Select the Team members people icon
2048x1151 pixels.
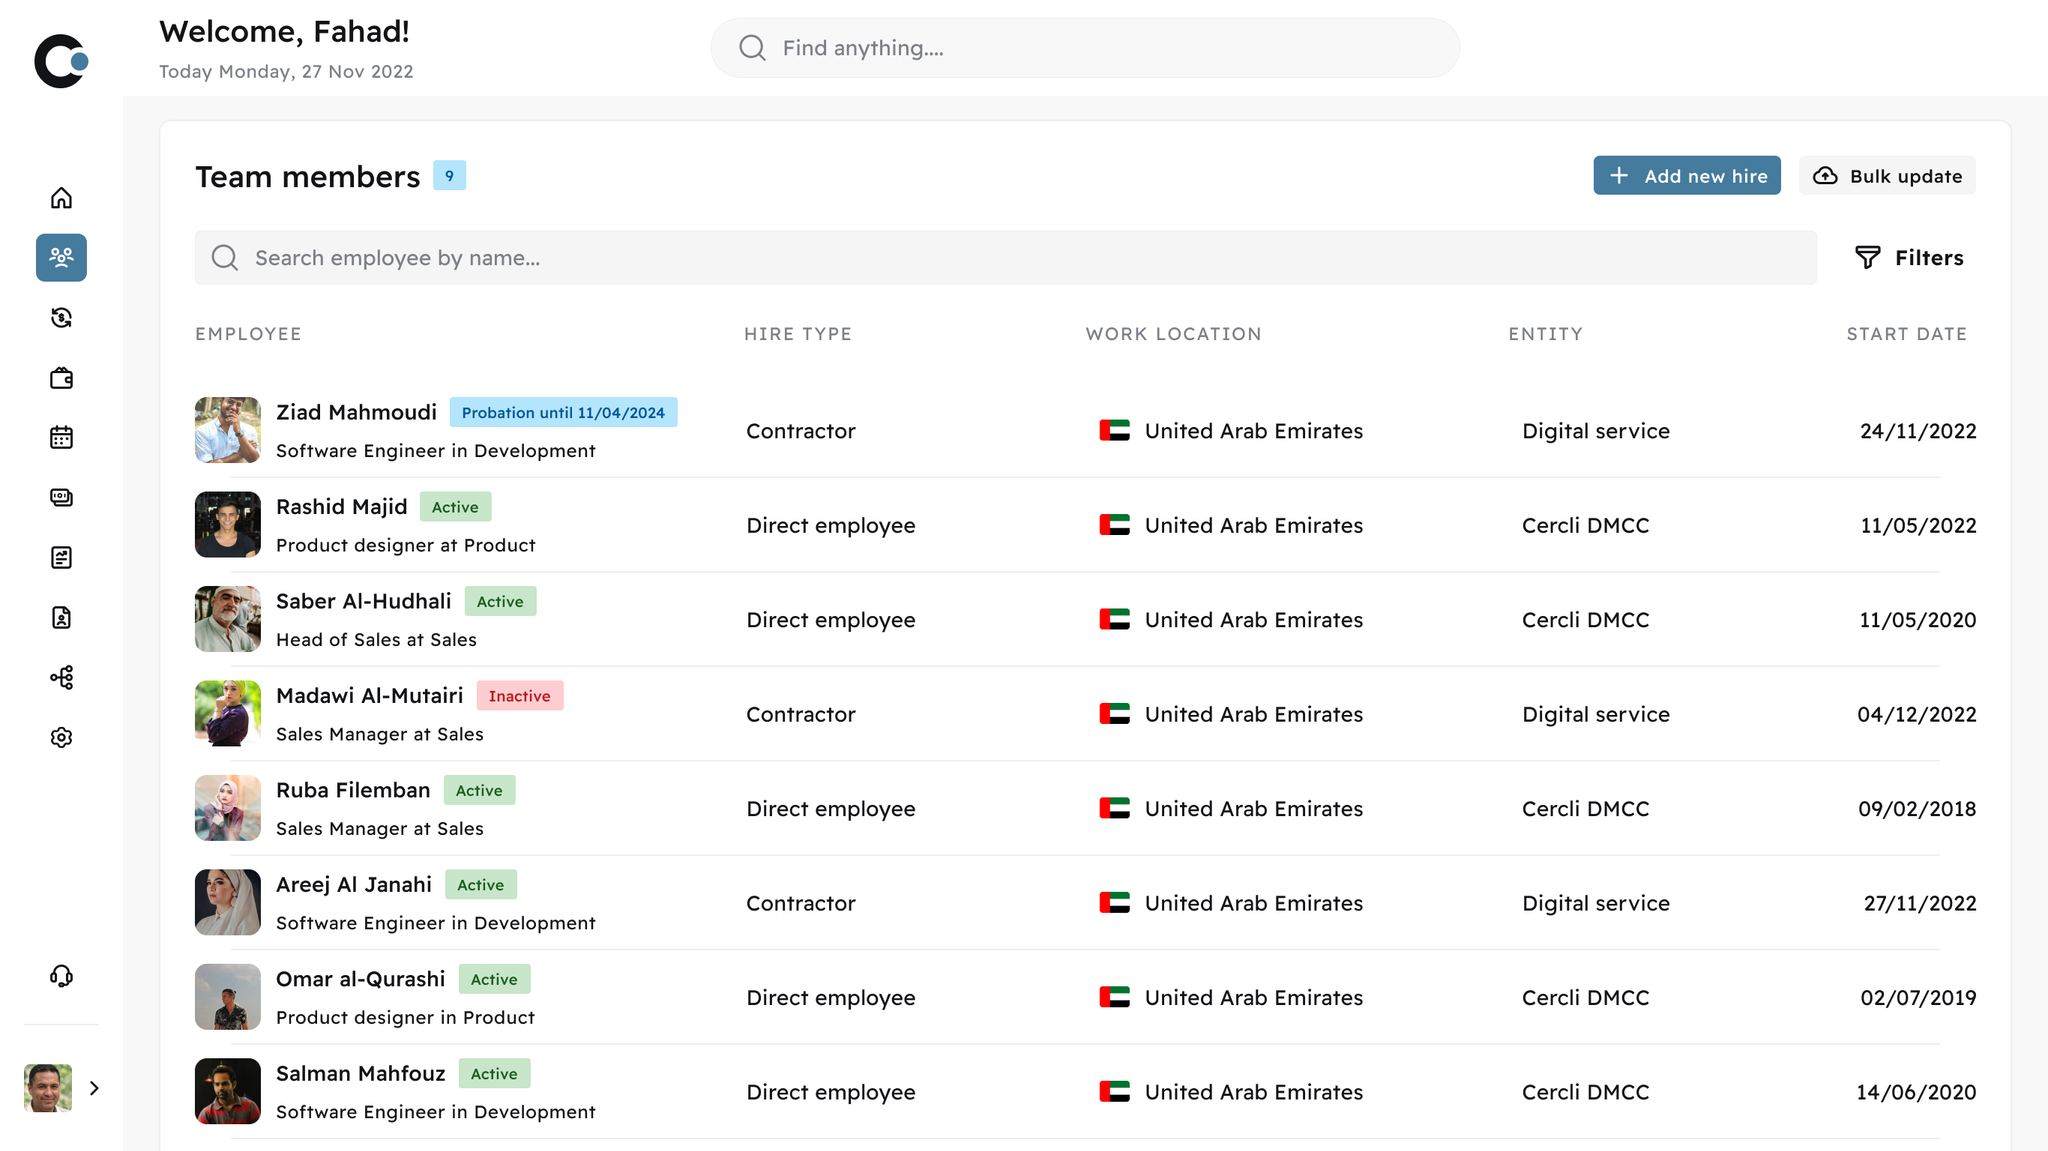[61, 258]
